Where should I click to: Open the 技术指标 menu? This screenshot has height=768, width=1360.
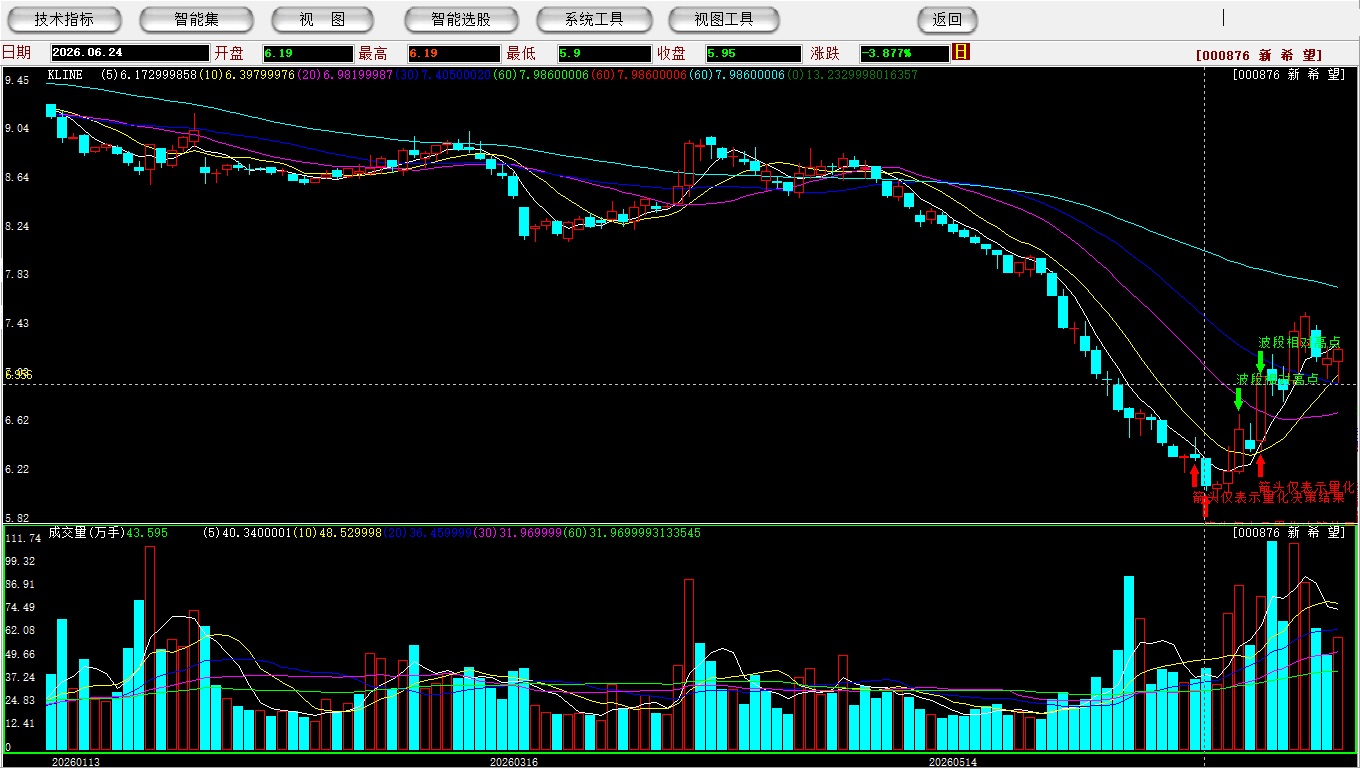point(64,19)
